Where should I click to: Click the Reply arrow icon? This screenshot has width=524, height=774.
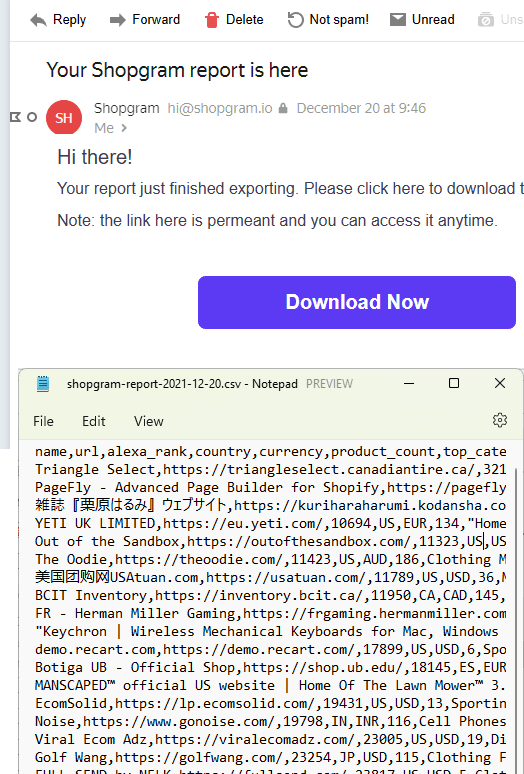click(x=38, y=20)
